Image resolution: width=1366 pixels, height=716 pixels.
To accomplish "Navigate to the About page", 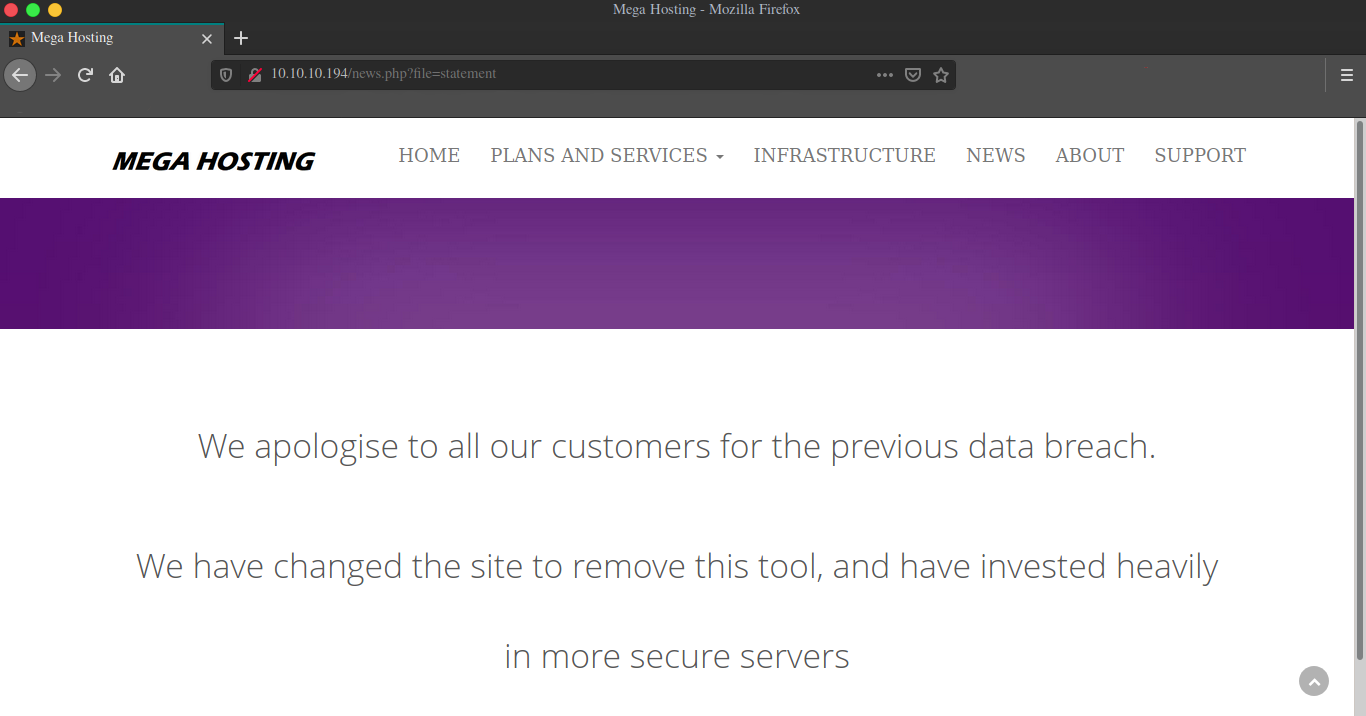I will pos(1090,155).
